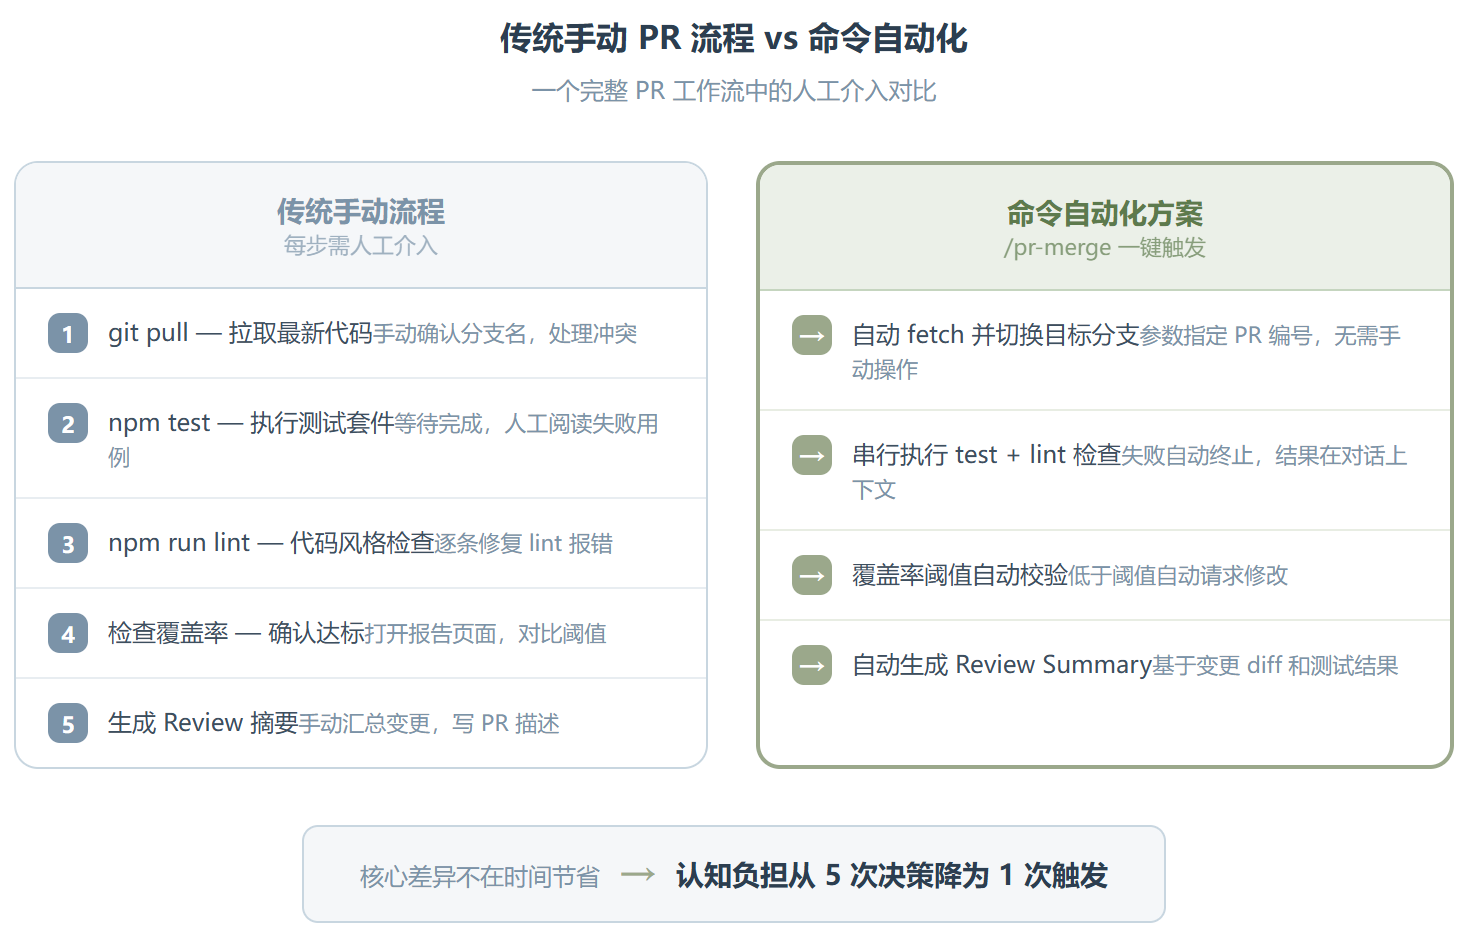Click note 低于阈值自动请求修改
Screen dimensions: 1470x936
(1178, 576)
